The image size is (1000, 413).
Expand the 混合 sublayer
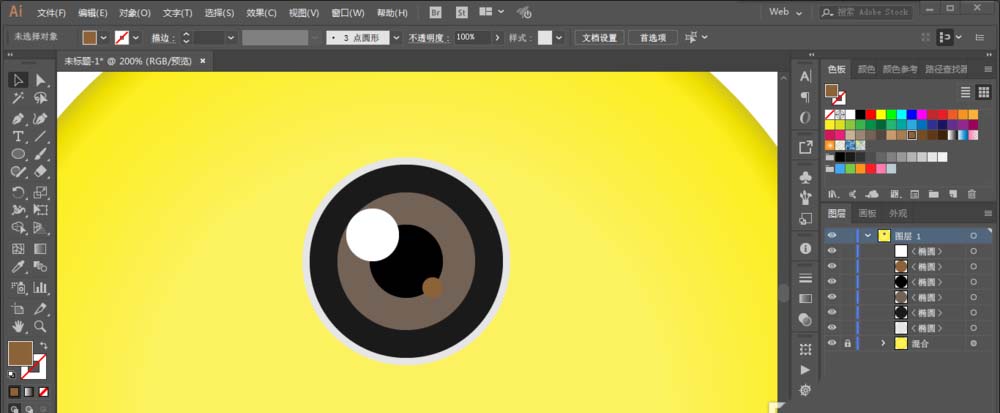tap(883, 343)
